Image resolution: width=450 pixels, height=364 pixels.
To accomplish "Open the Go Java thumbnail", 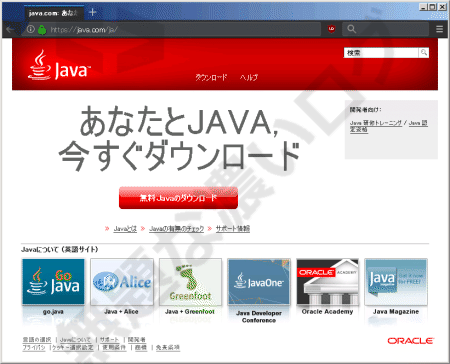I will (x=53, y=282).
